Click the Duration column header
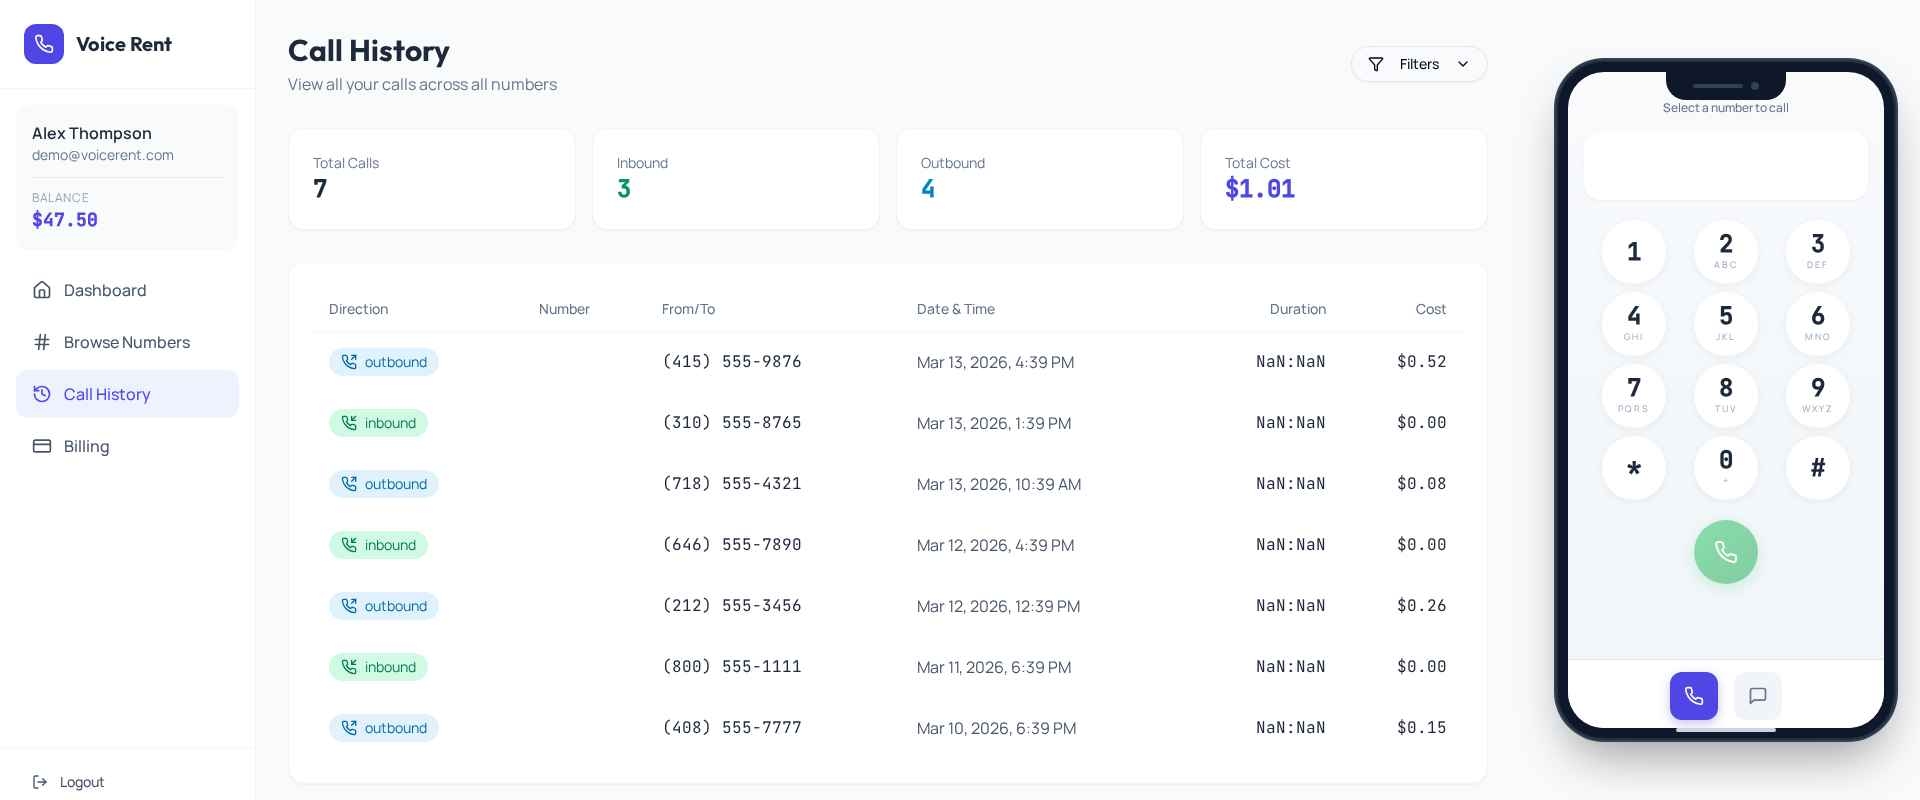1920x800 pixels. coord(1297,309)
